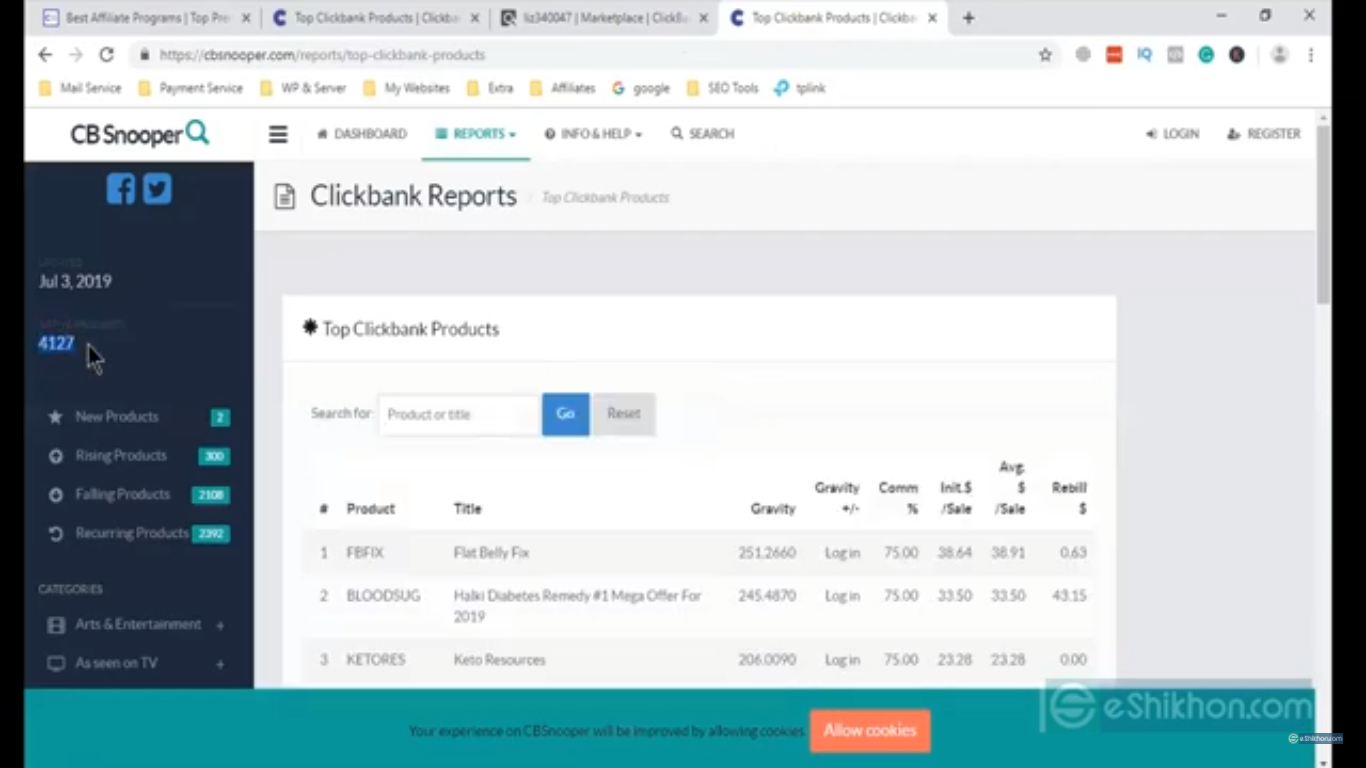
Task: Select the star icon beside New Products
Action: [55, 417]
